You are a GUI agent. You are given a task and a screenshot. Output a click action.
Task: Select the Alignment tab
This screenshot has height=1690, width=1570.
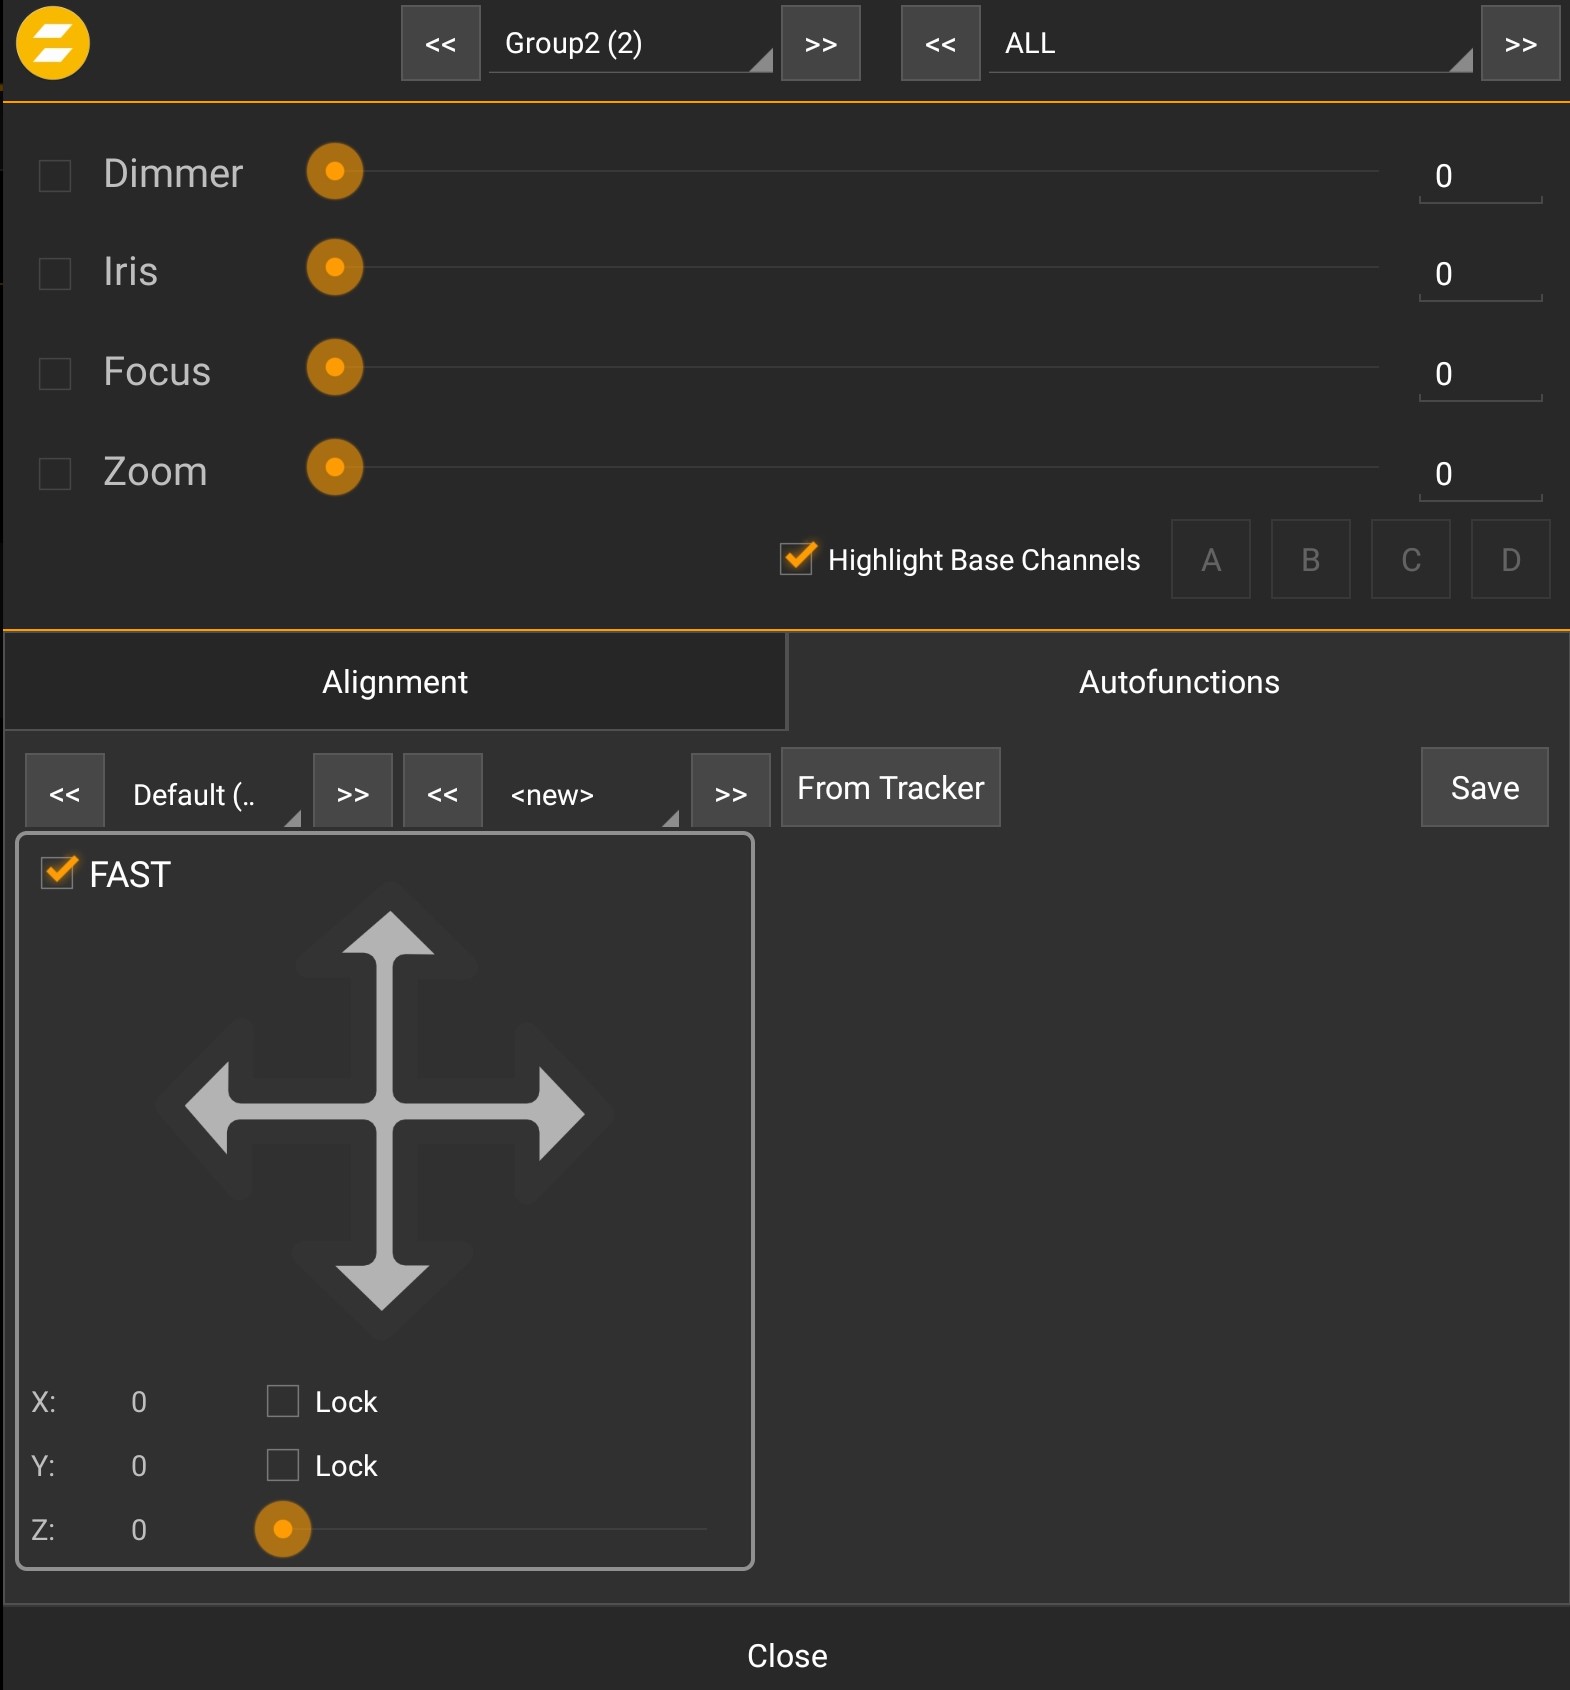coord(395,682)
